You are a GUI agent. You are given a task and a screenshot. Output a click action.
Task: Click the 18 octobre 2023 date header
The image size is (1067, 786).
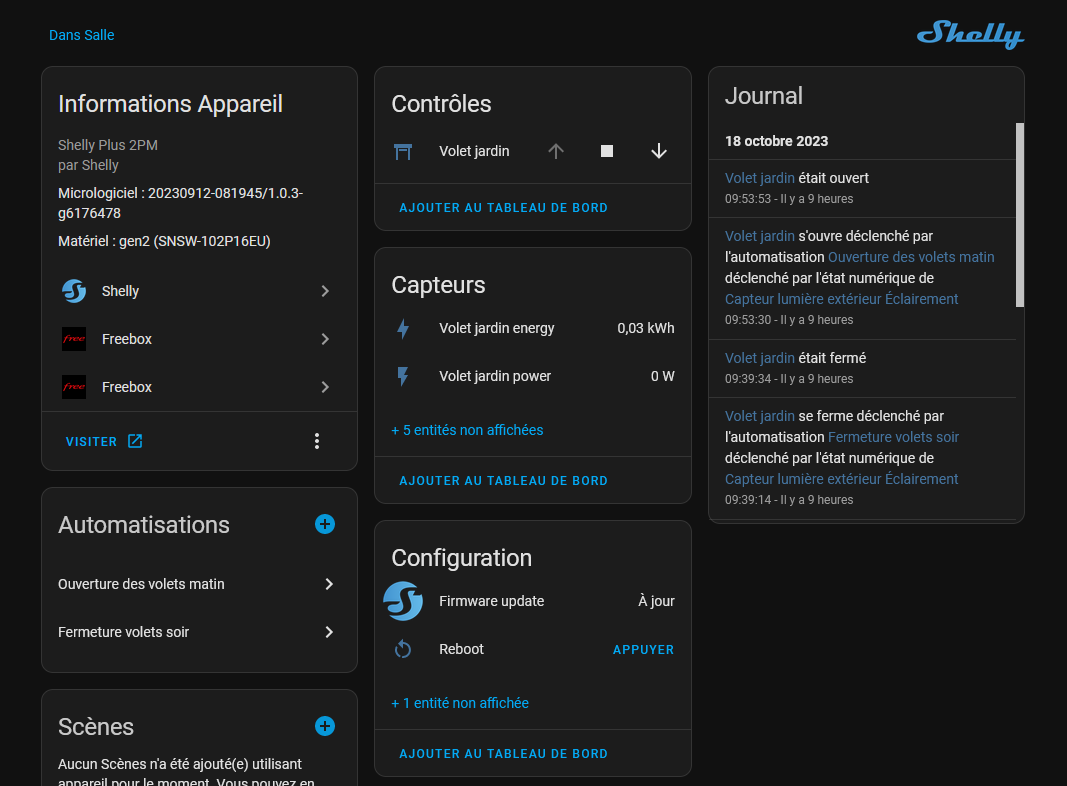(776, 142)
